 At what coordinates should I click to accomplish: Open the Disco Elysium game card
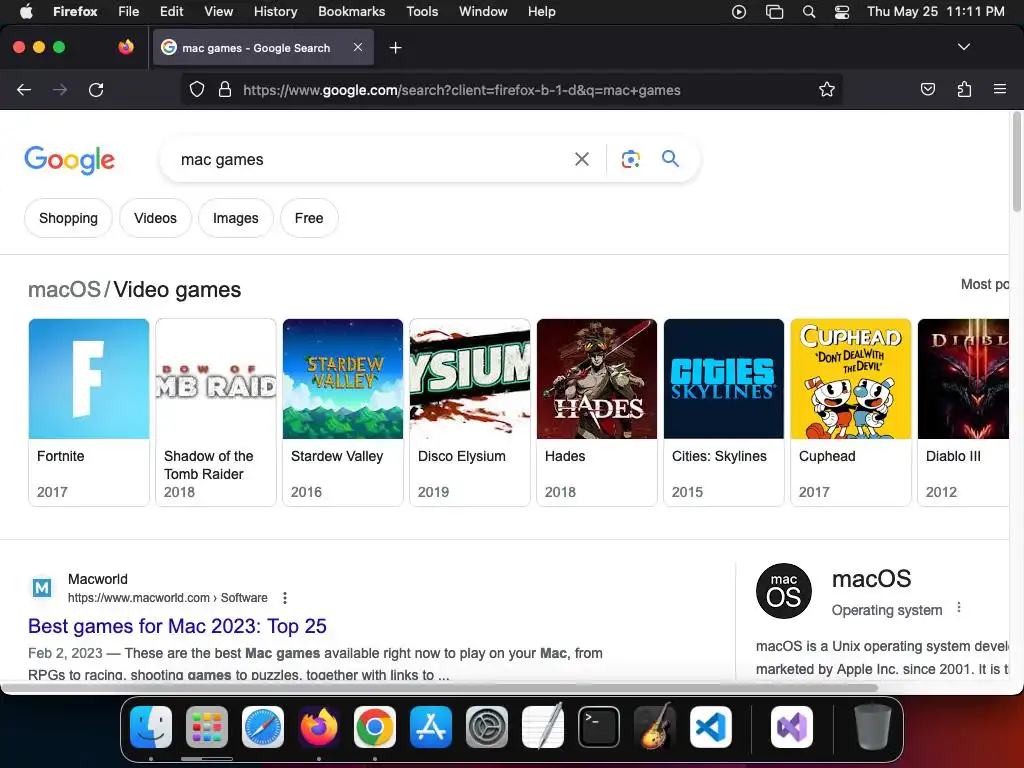click(470, 412)
